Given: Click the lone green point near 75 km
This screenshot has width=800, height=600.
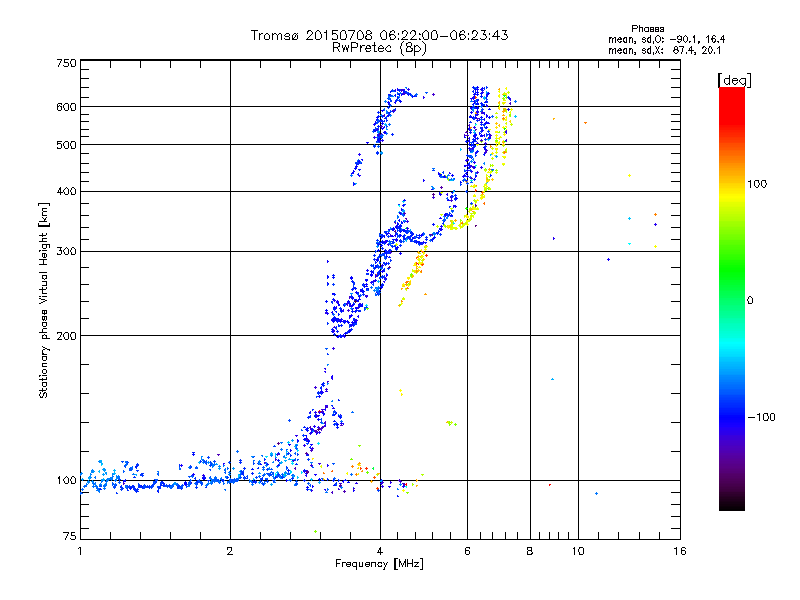Looking at the screenshot, I should 315,532.
